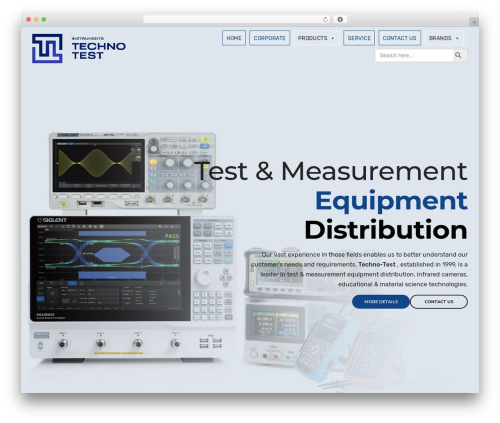The image size is (500, 423).
Task: Click the outlined Contact Us button
Action: (439, 302)
